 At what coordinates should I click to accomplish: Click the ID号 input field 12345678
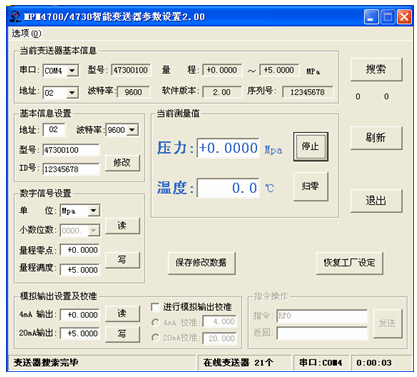[x=71, y=169]
